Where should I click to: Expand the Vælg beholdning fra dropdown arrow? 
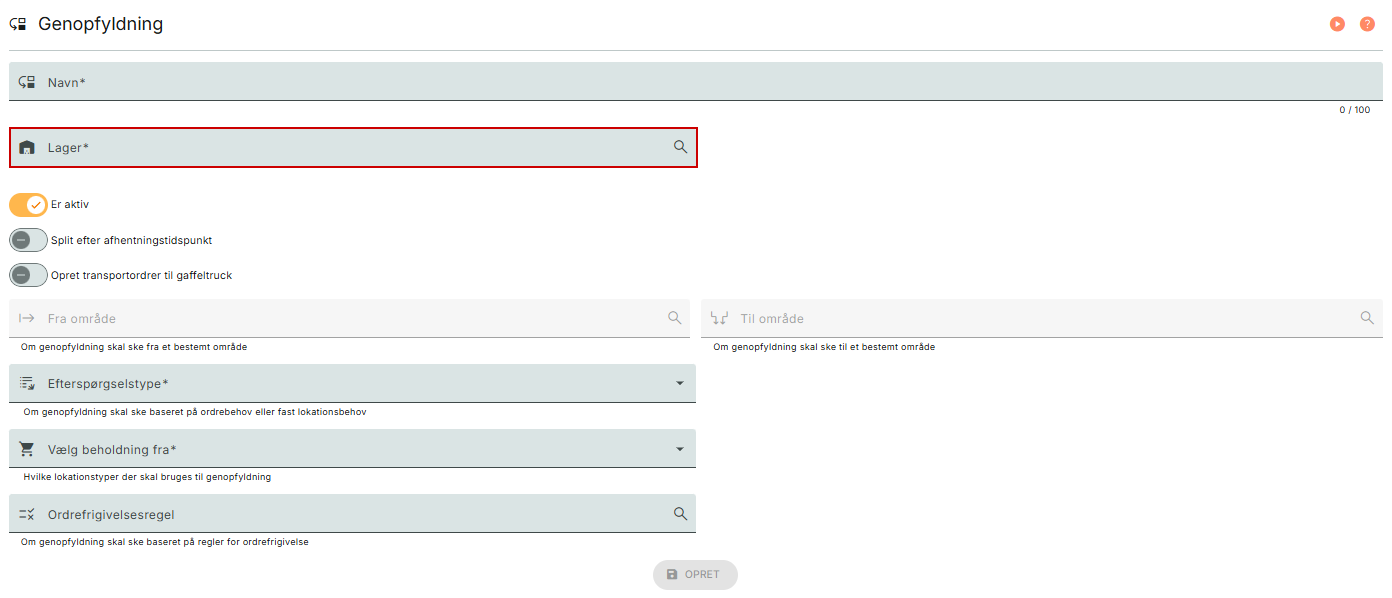point(680,449)
